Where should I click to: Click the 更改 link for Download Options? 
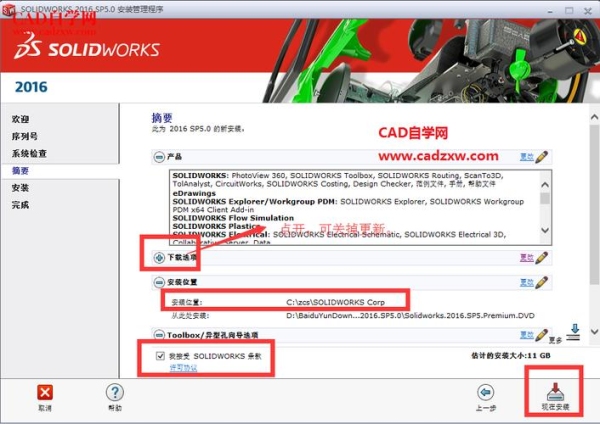click(x=527, y=258)
